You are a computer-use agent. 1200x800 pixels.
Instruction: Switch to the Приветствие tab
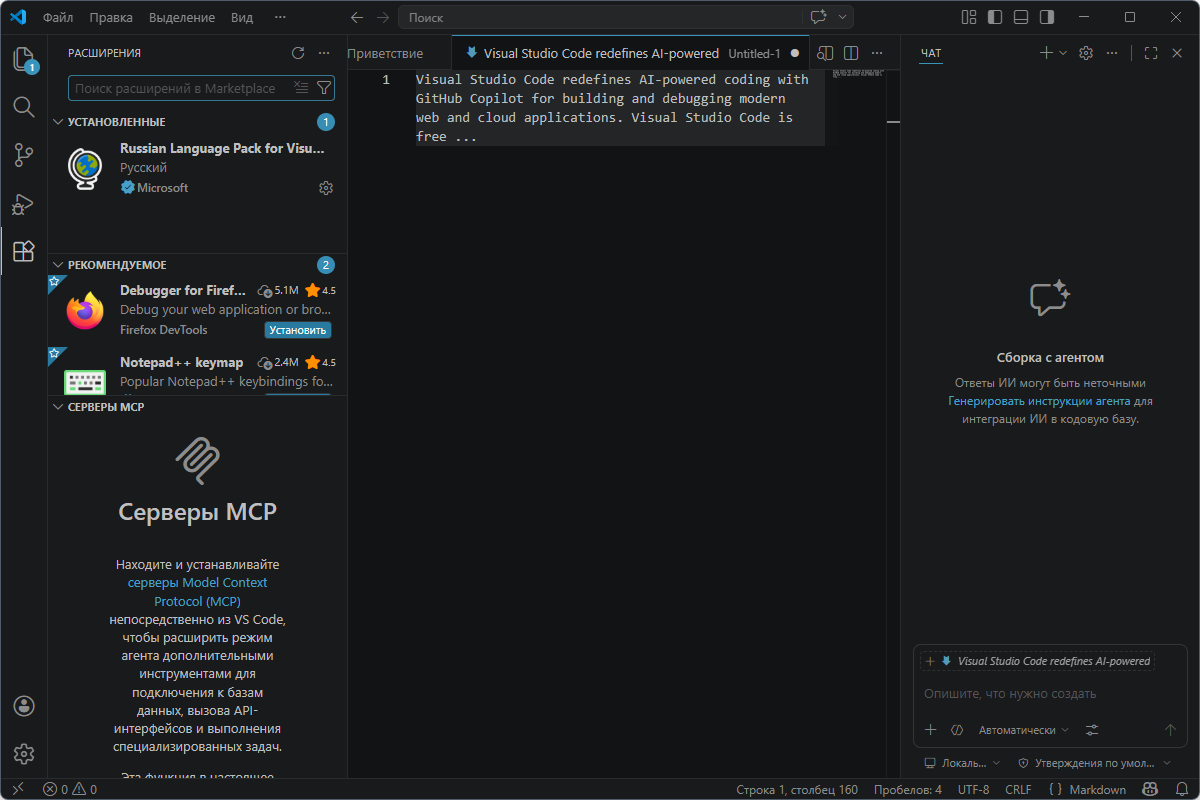[x=386, y=53]
